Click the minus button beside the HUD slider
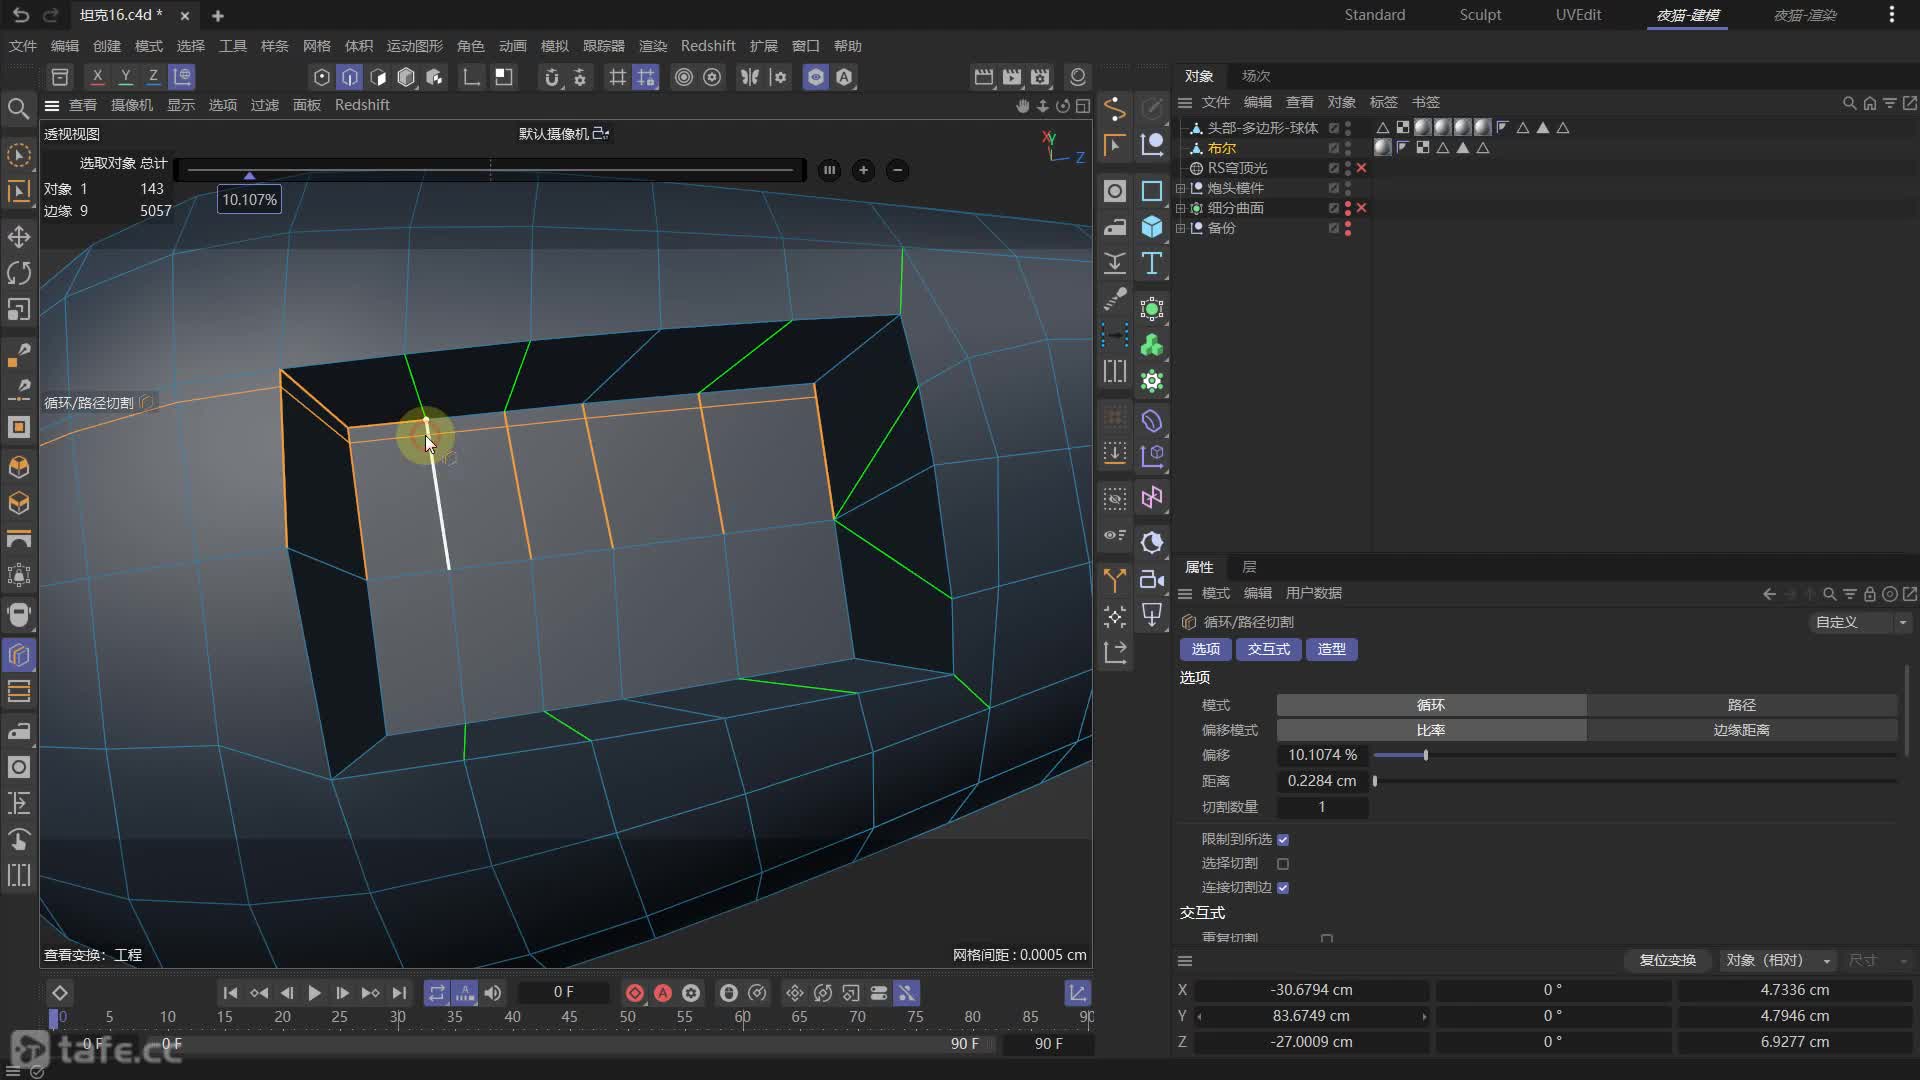The height and width of the screenshot is (1080, 1920). (897, 170)
